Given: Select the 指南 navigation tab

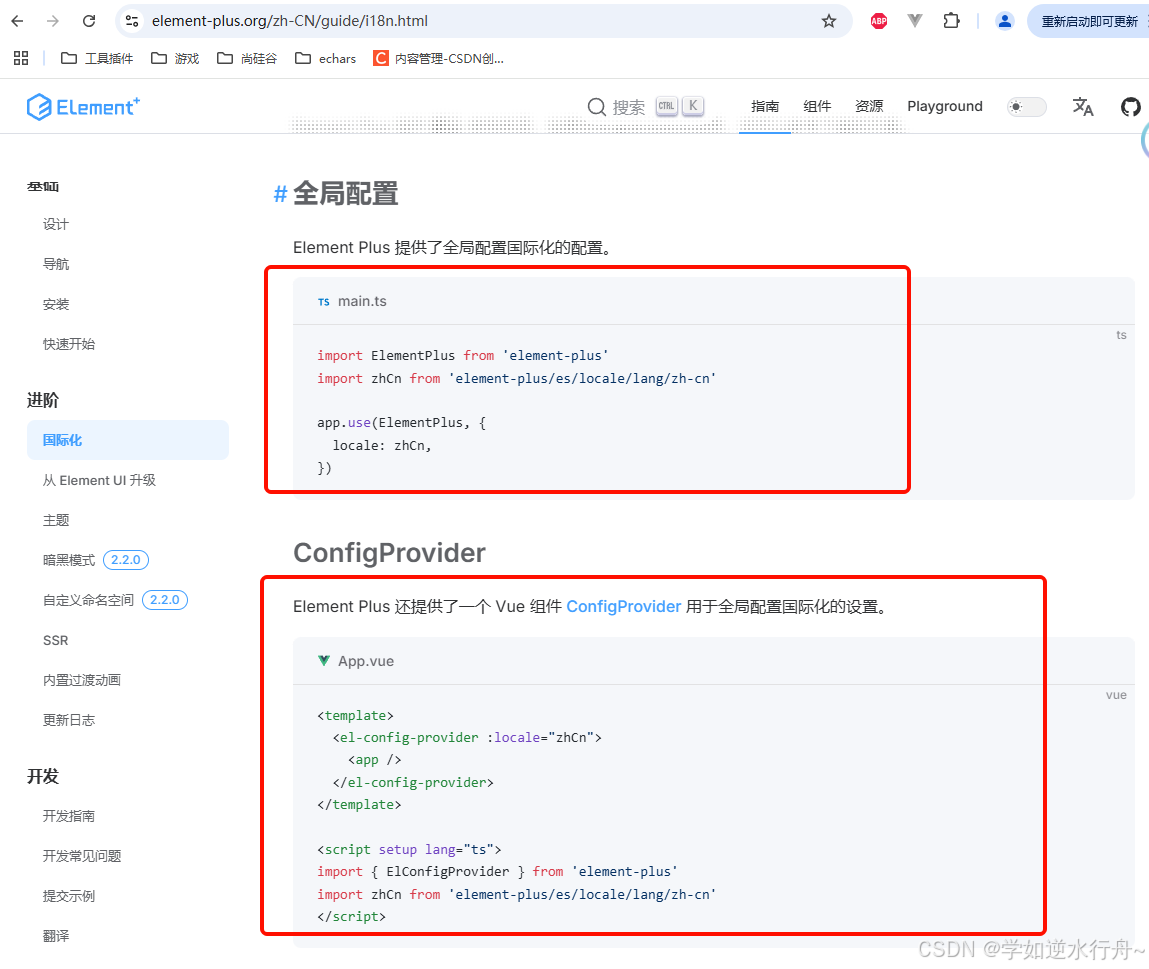Looking at the screenshot, I should pos(764,106).
